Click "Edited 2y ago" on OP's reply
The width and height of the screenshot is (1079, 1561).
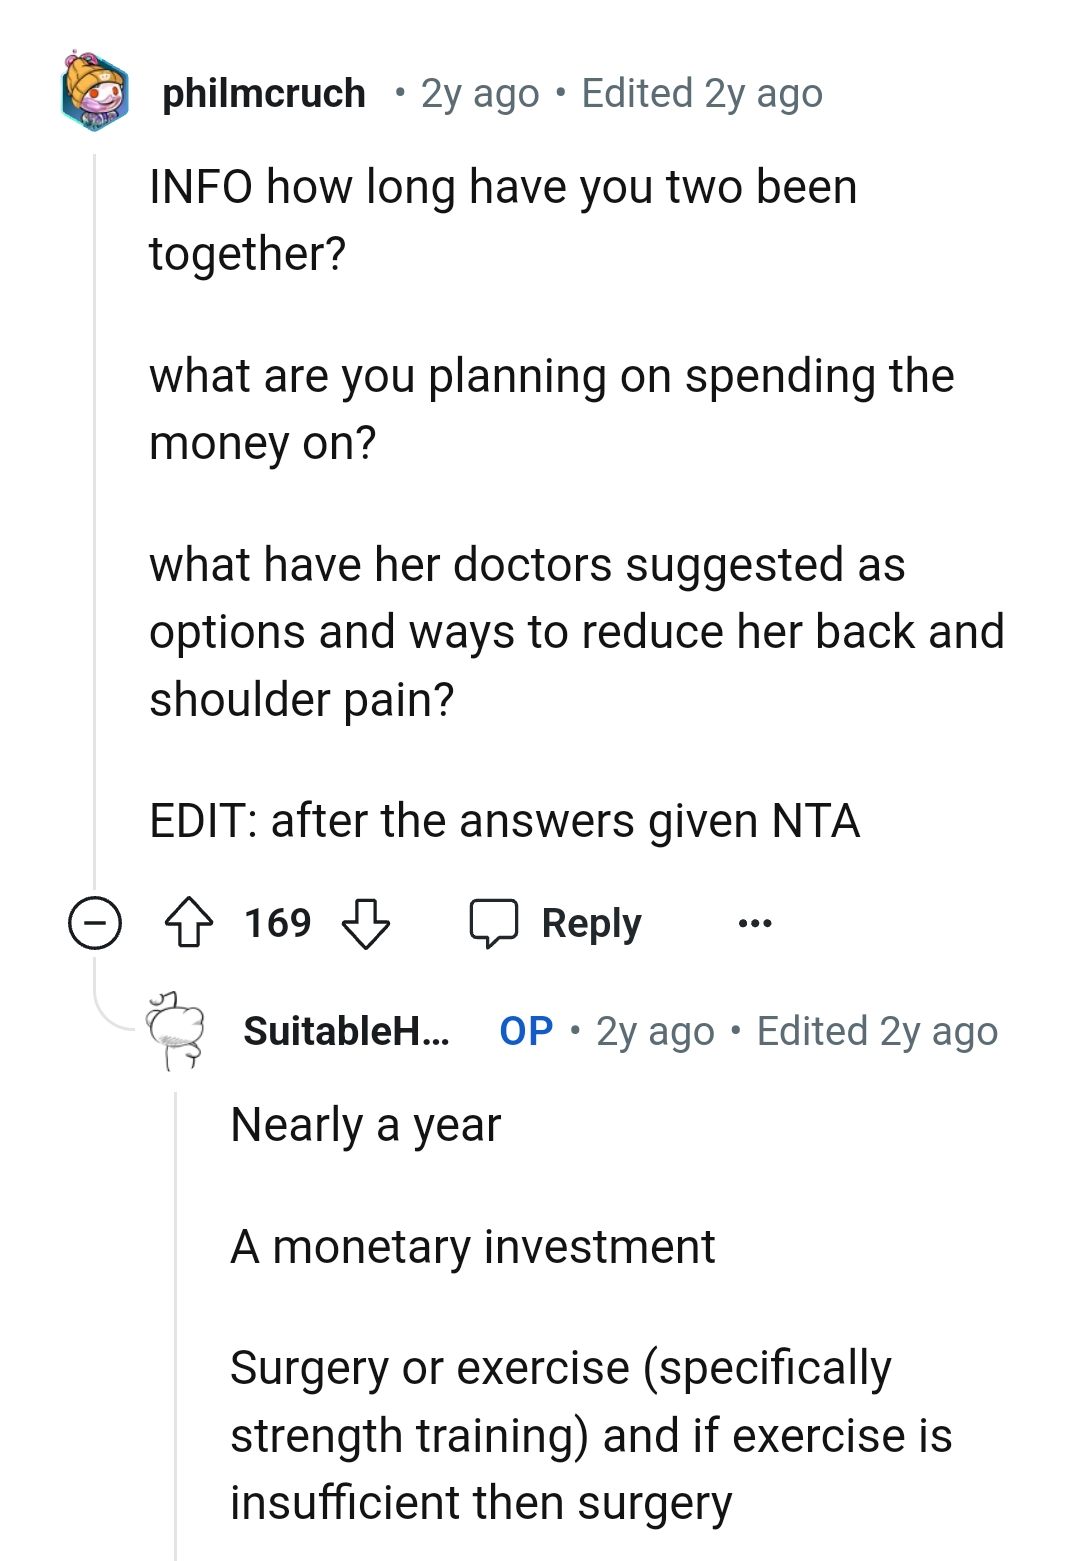(877, 1031)
